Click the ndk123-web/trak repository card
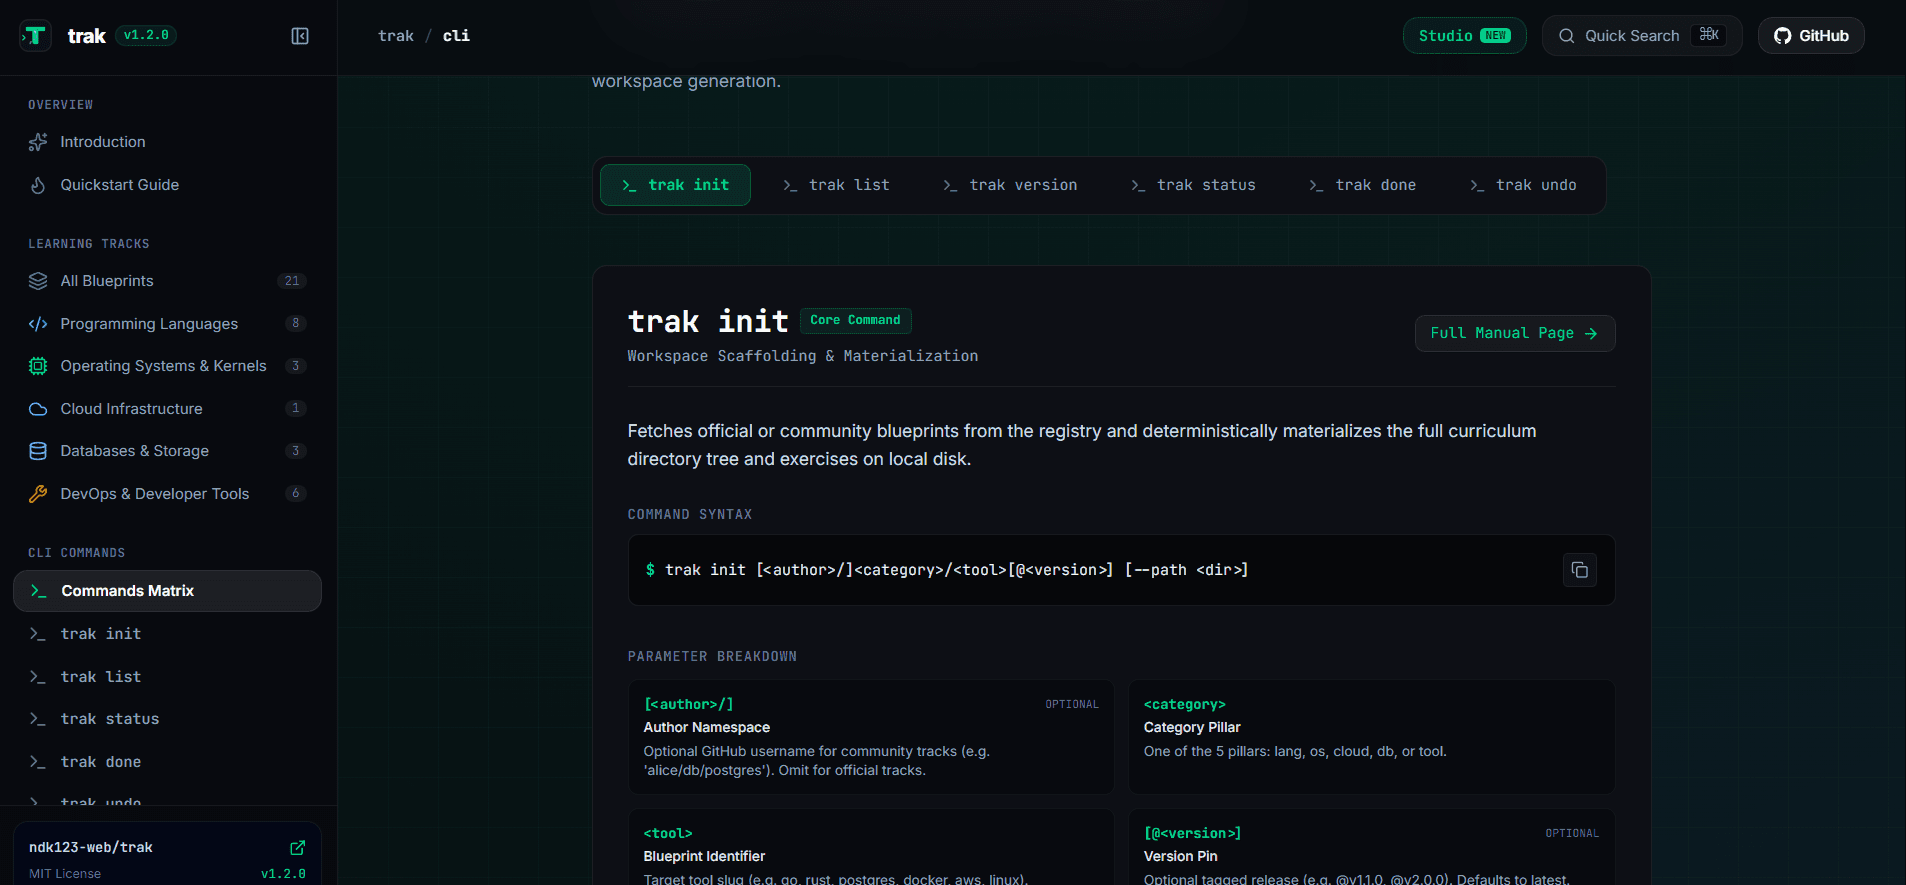Image resolution: width=1906 pixels, height=885 pixels. [x=167, y=855]
